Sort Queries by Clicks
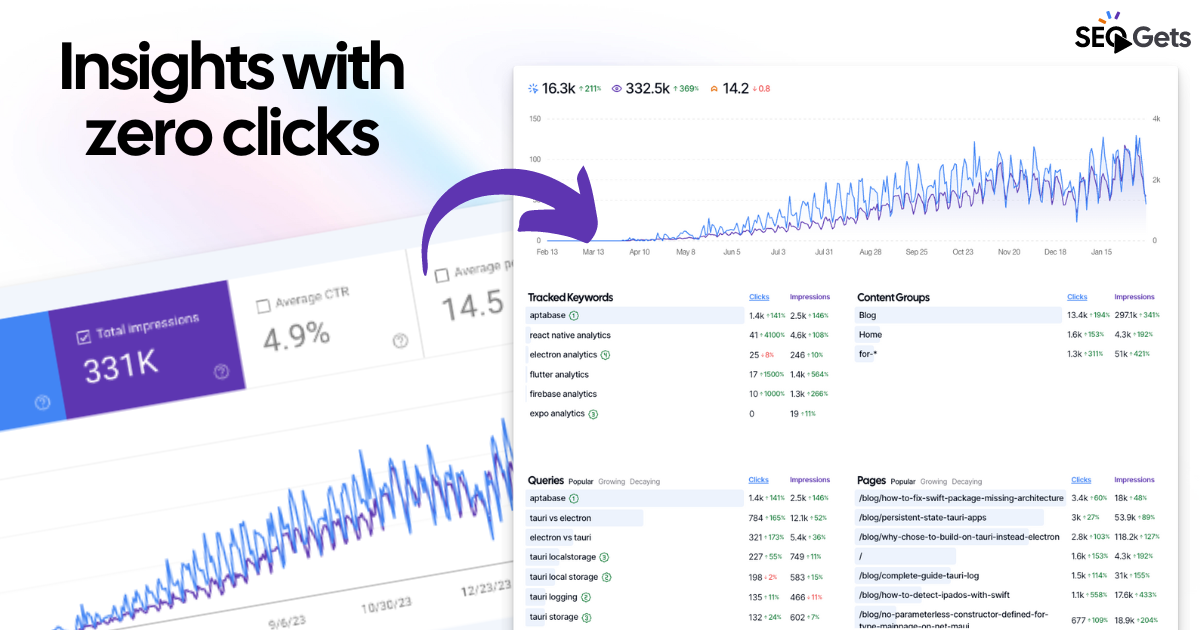This screenshot has height=630, width=1200. 759,480
